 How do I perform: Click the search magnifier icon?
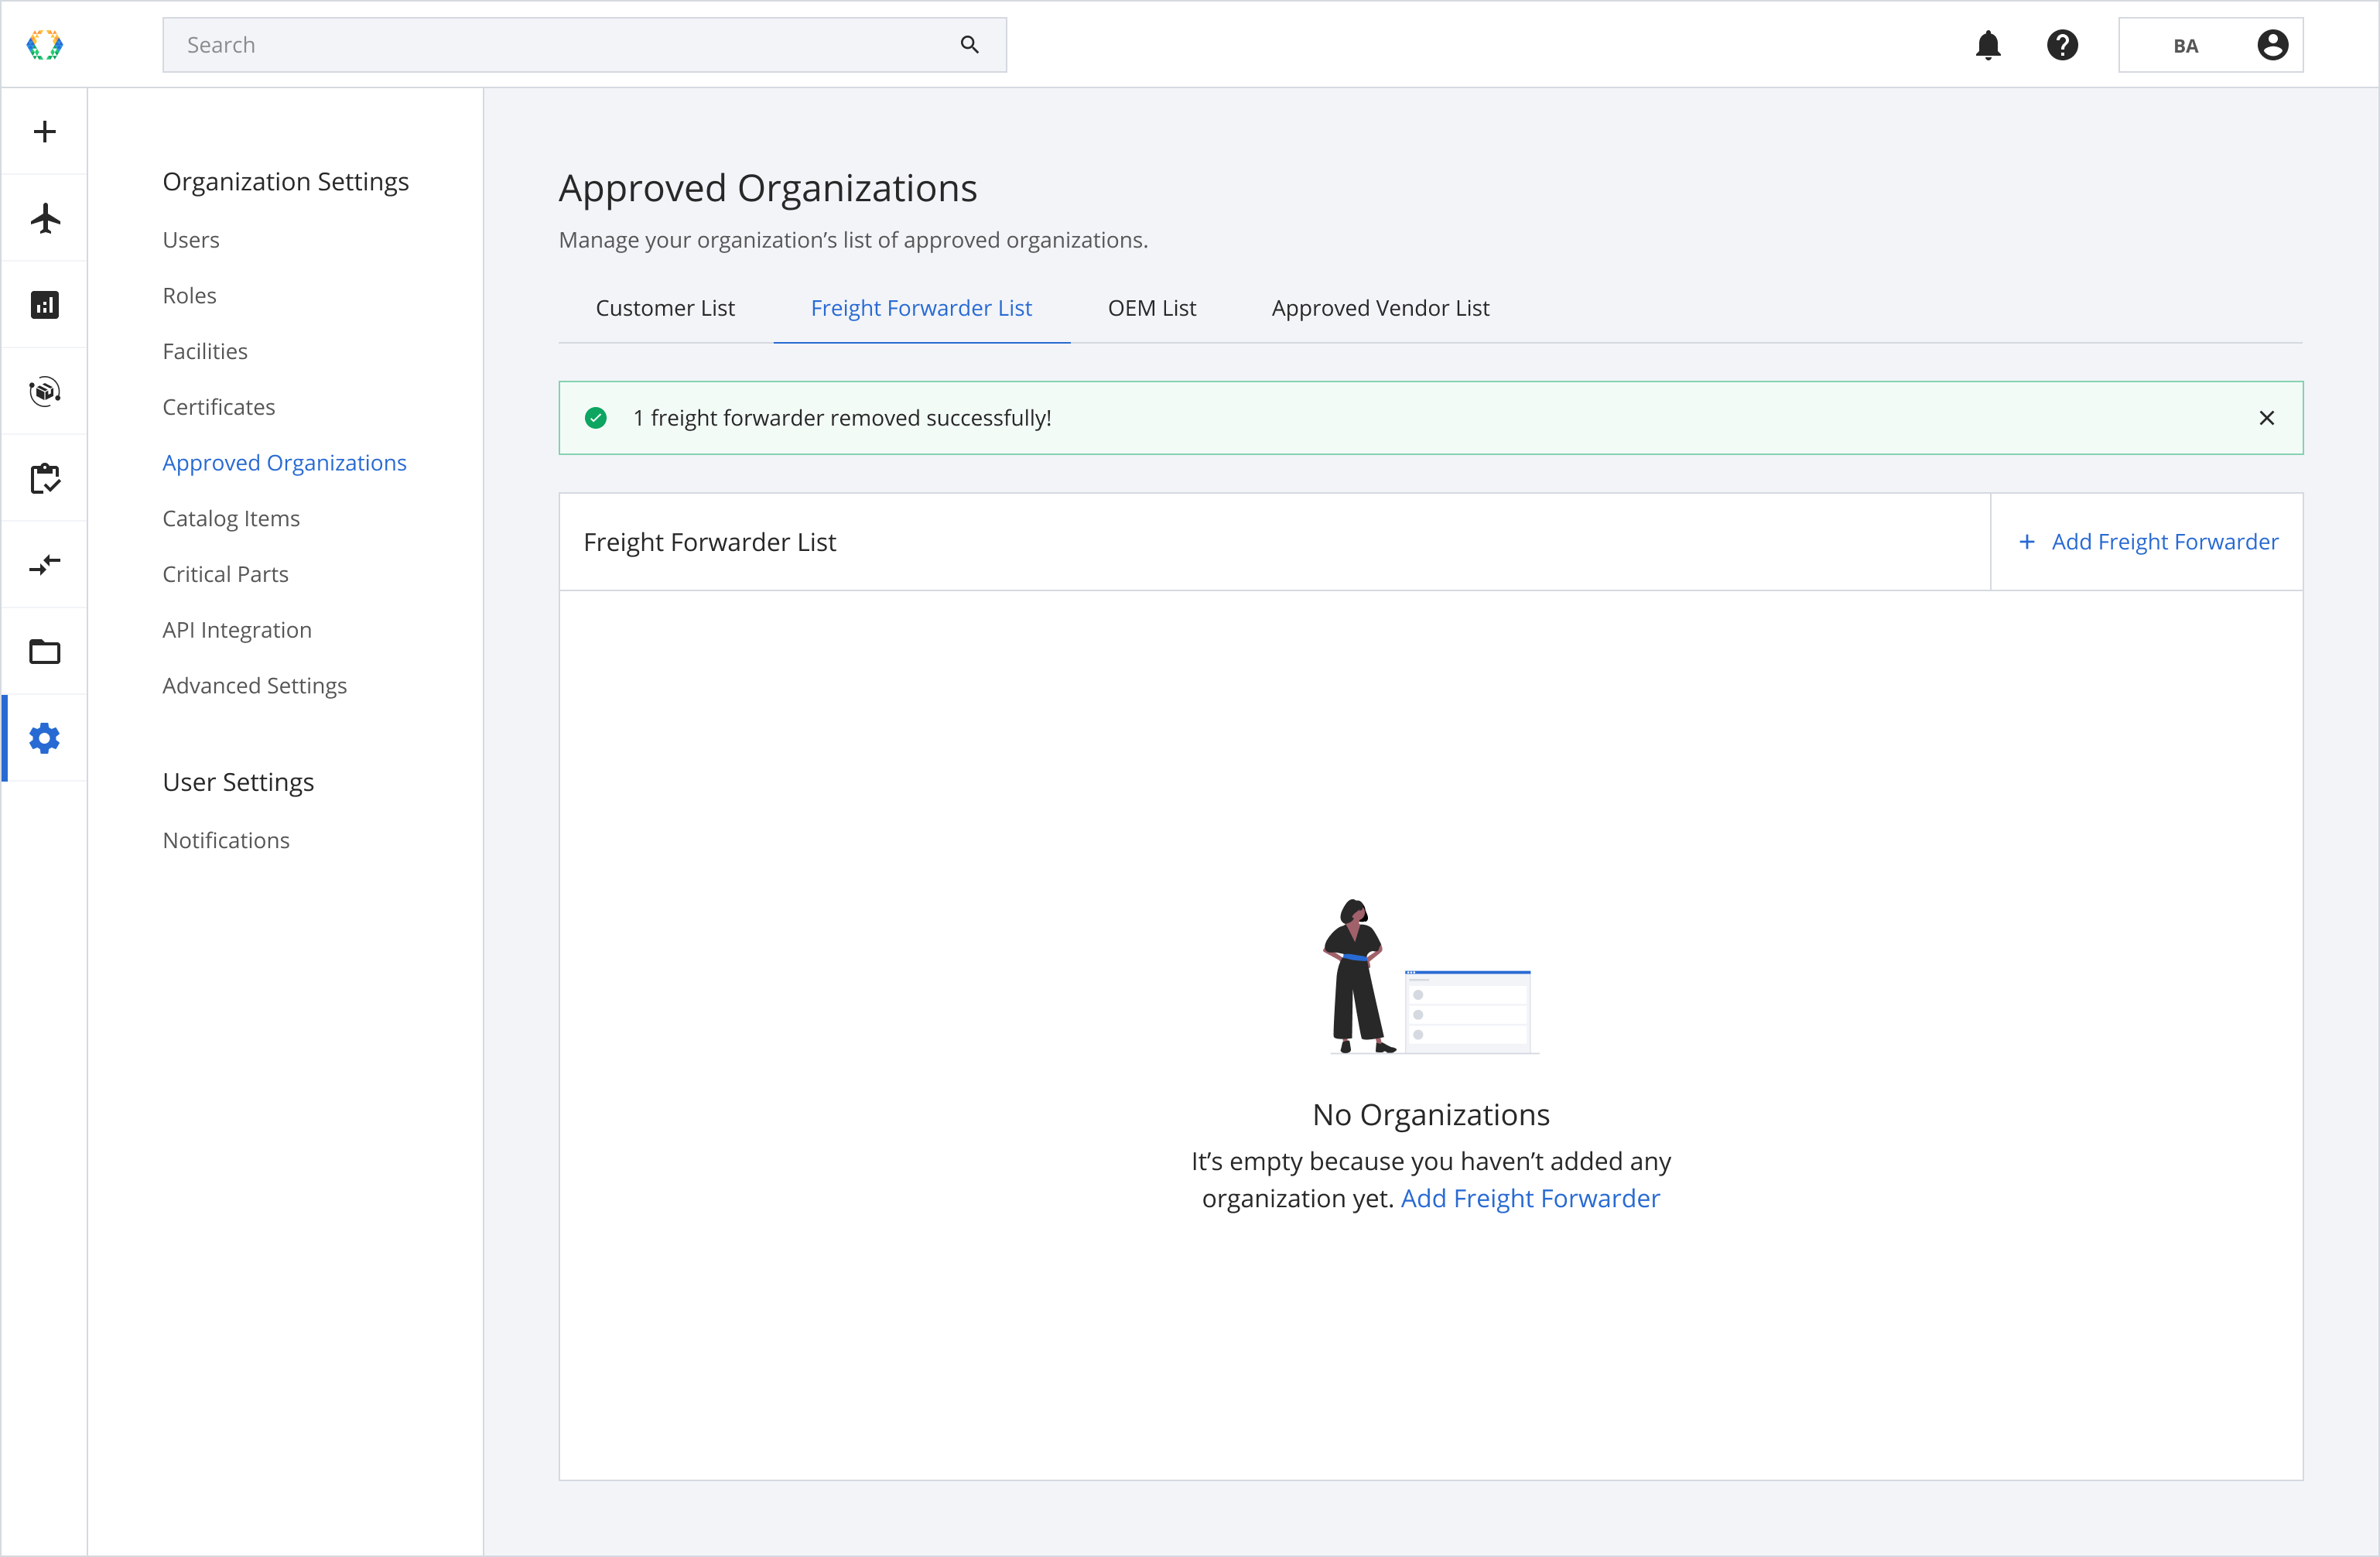click(x=969, y=45)
